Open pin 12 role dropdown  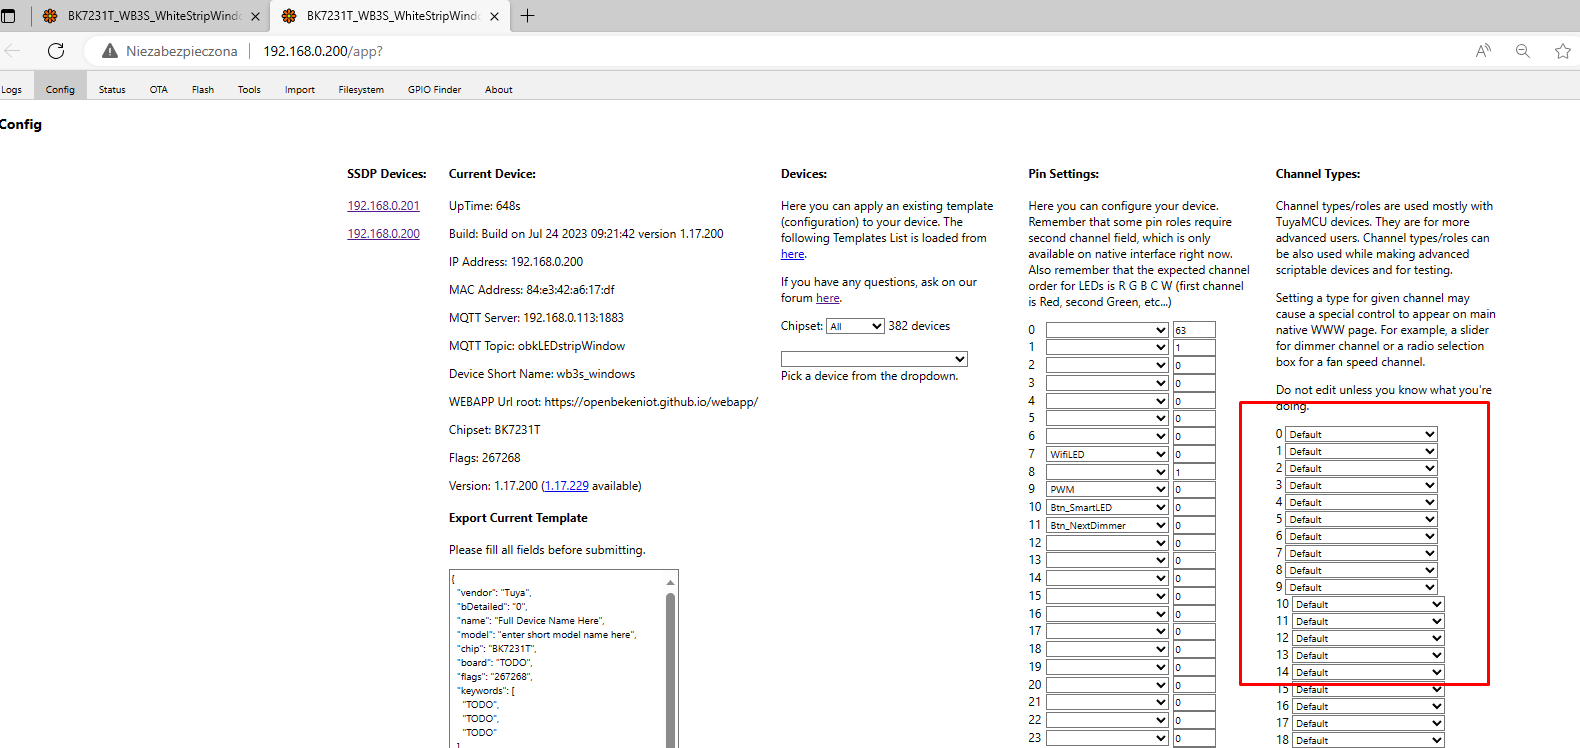tap(1107, 543)
